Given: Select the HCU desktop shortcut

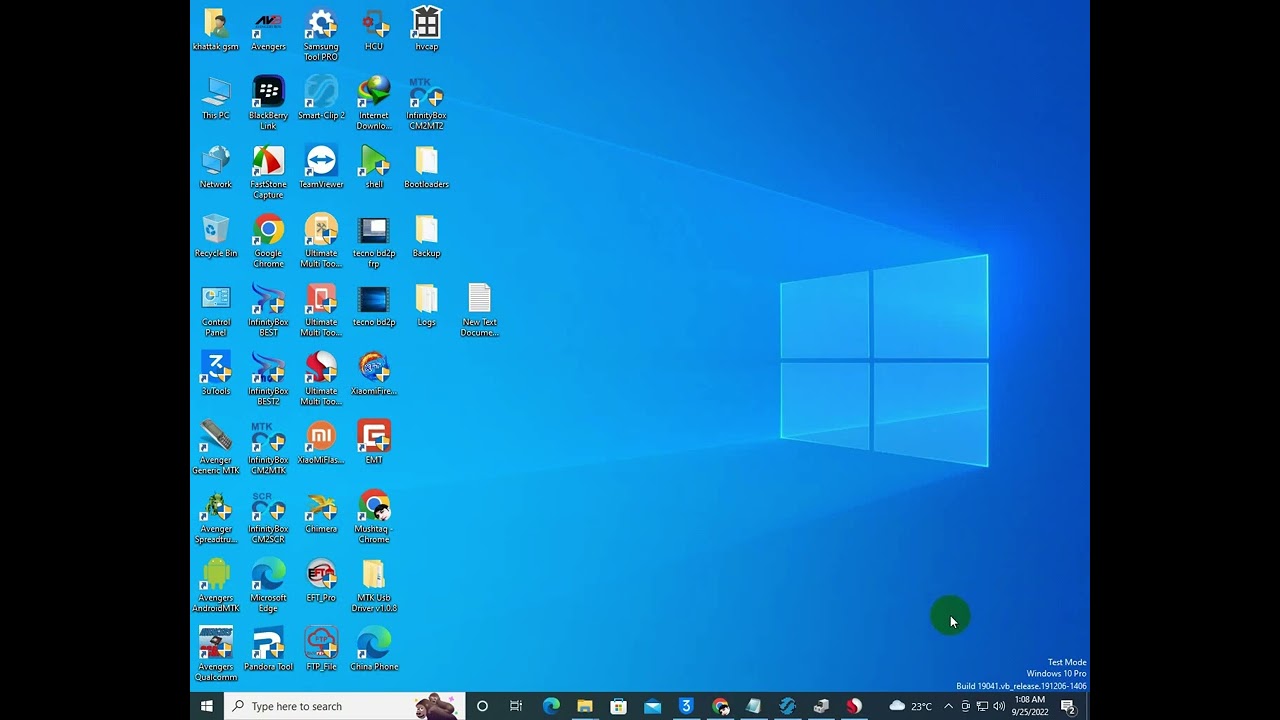Looking at the screenshot, I should coord(374,29).
